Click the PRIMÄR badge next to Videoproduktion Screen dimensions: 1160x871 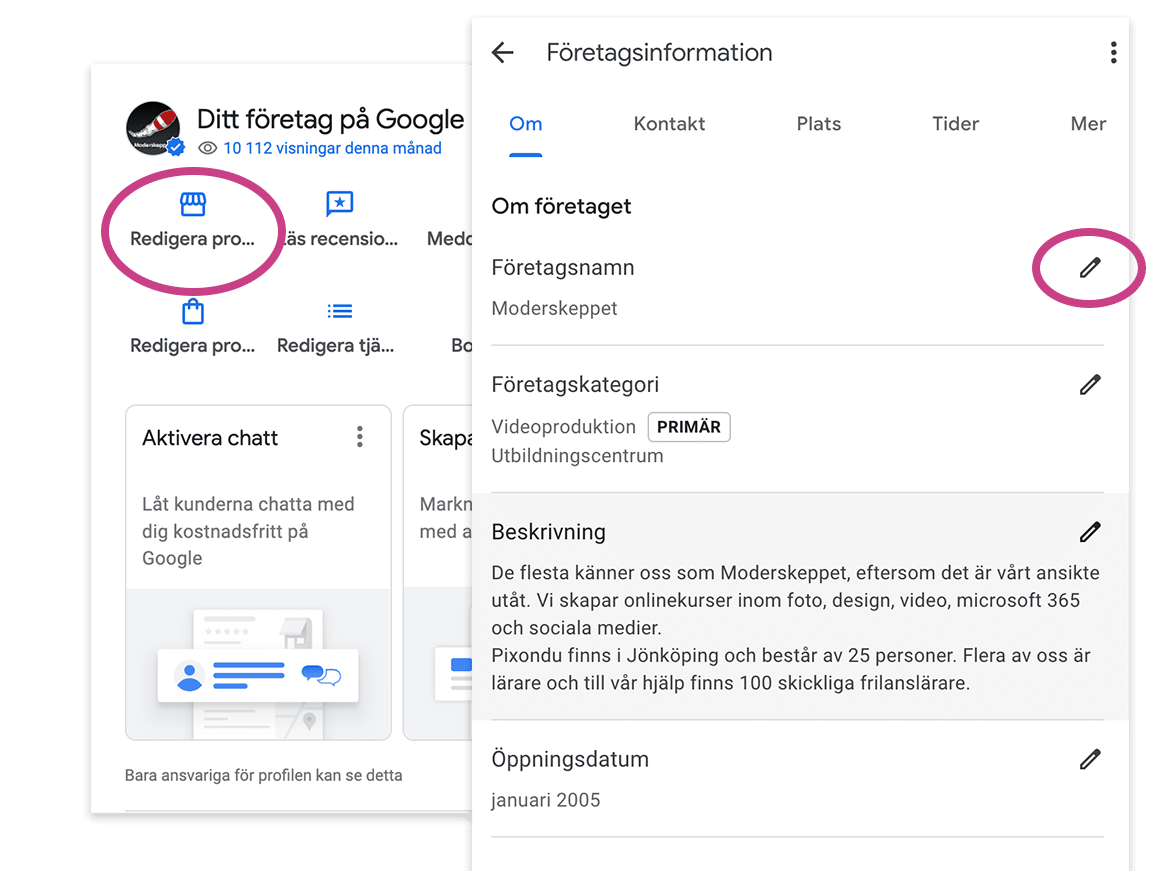689,427
